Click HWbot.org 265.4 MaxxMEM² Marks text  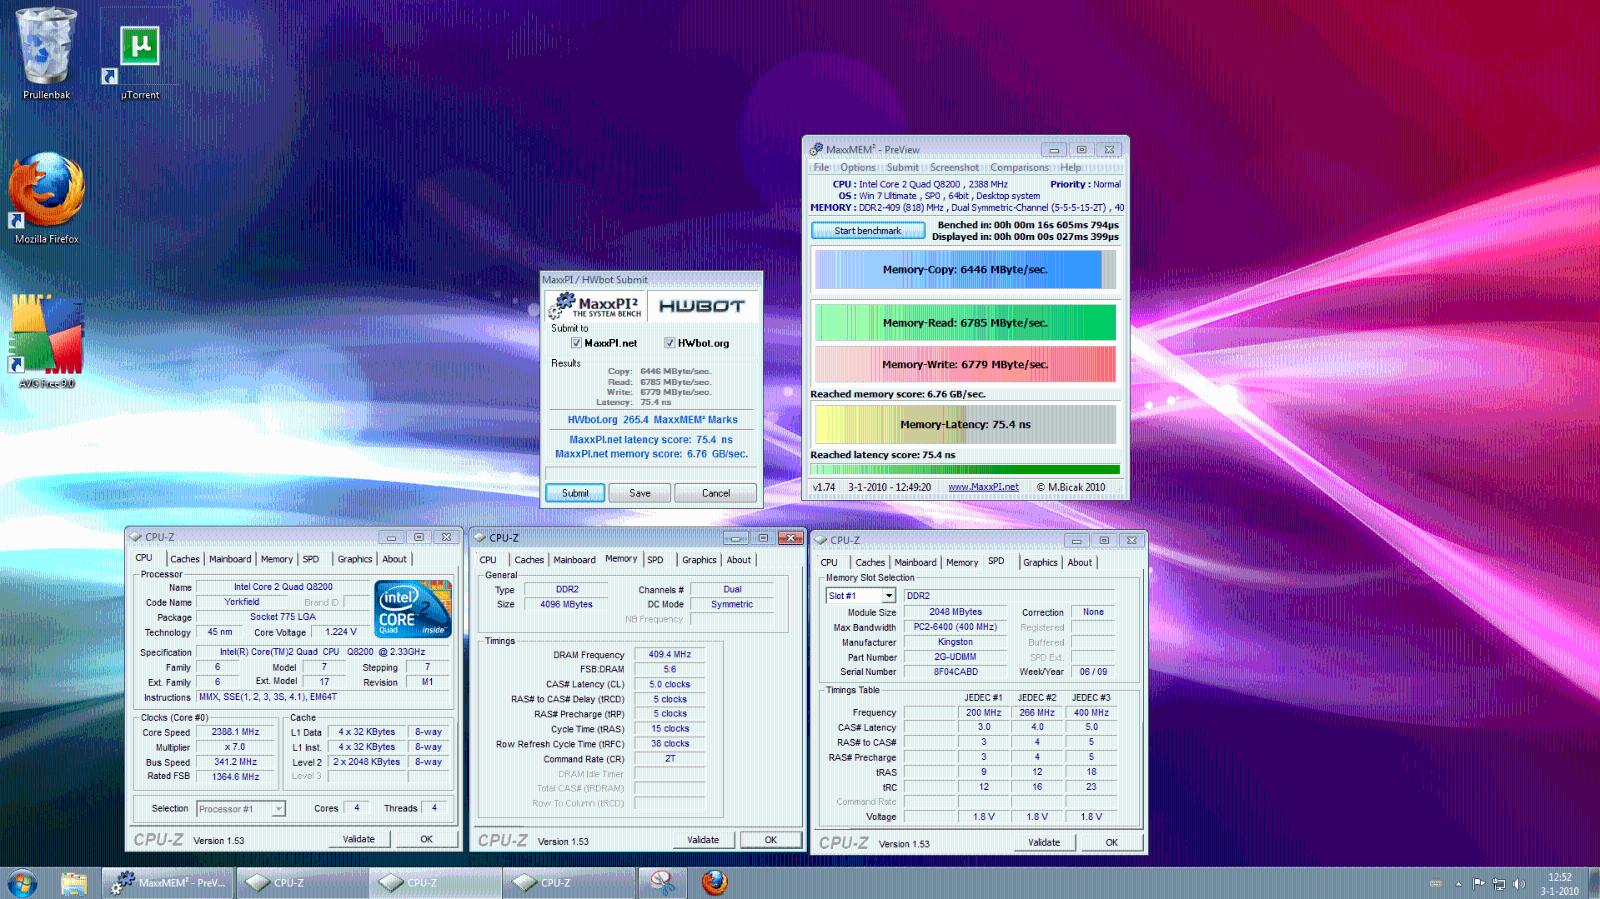click(652, 420)
